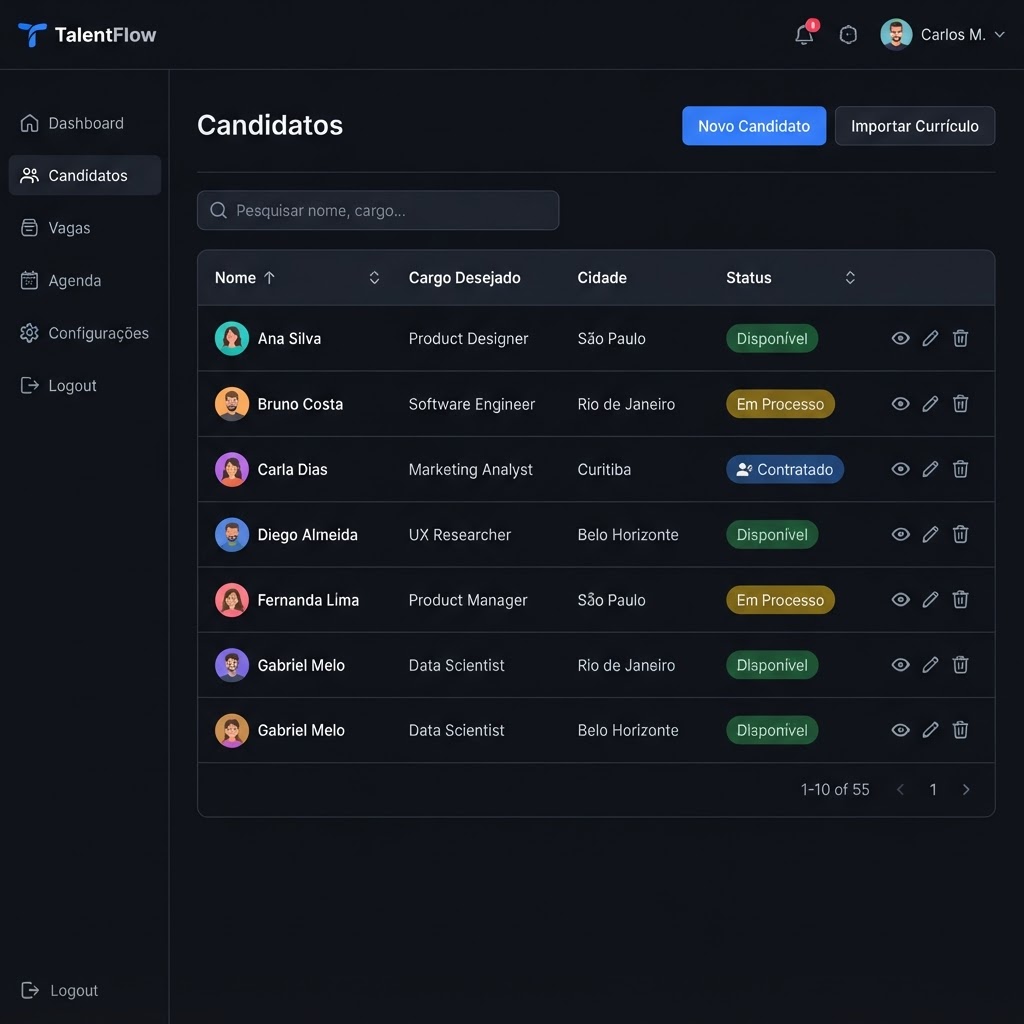Go to Dashboard in sidebar
This screenshot has width=1024, height=1024.
85,123
